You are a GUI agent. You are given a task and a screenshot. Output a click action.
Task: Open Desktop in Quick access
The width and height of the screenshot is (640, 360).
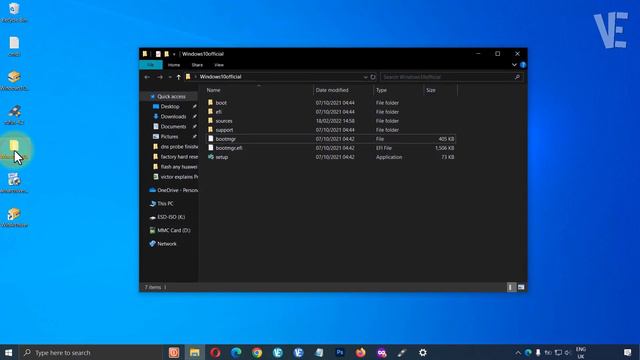click(x=170, y=107)
